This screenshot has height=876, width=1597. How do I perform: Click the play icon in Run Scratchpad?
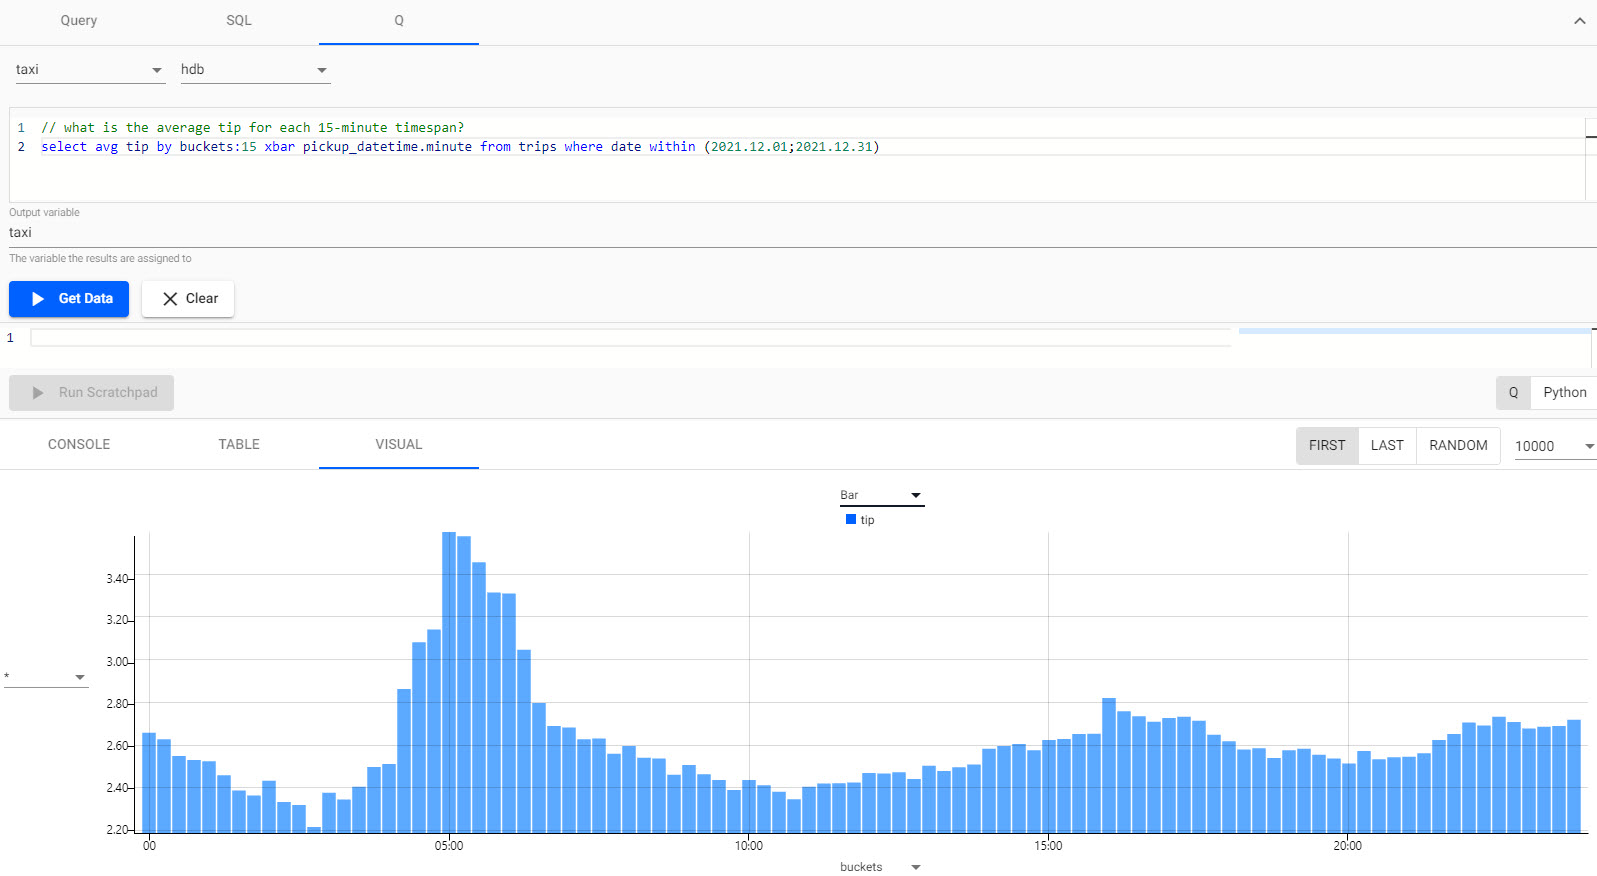[x=38, y=393]
